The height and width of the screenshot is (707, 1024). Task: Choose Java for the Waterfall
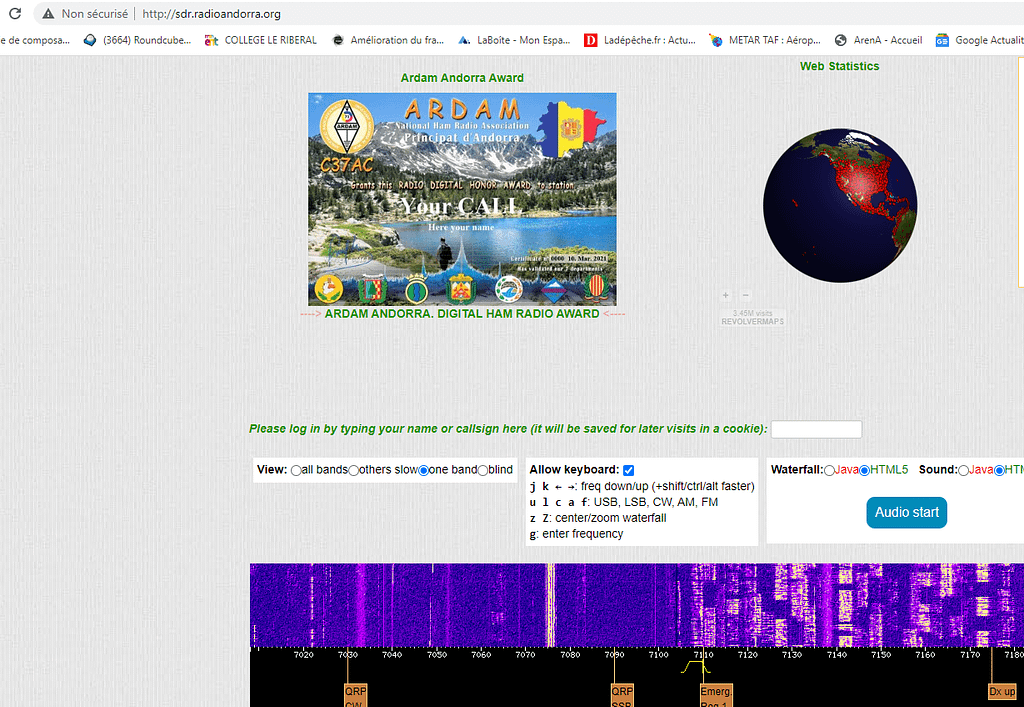[829, 471]
